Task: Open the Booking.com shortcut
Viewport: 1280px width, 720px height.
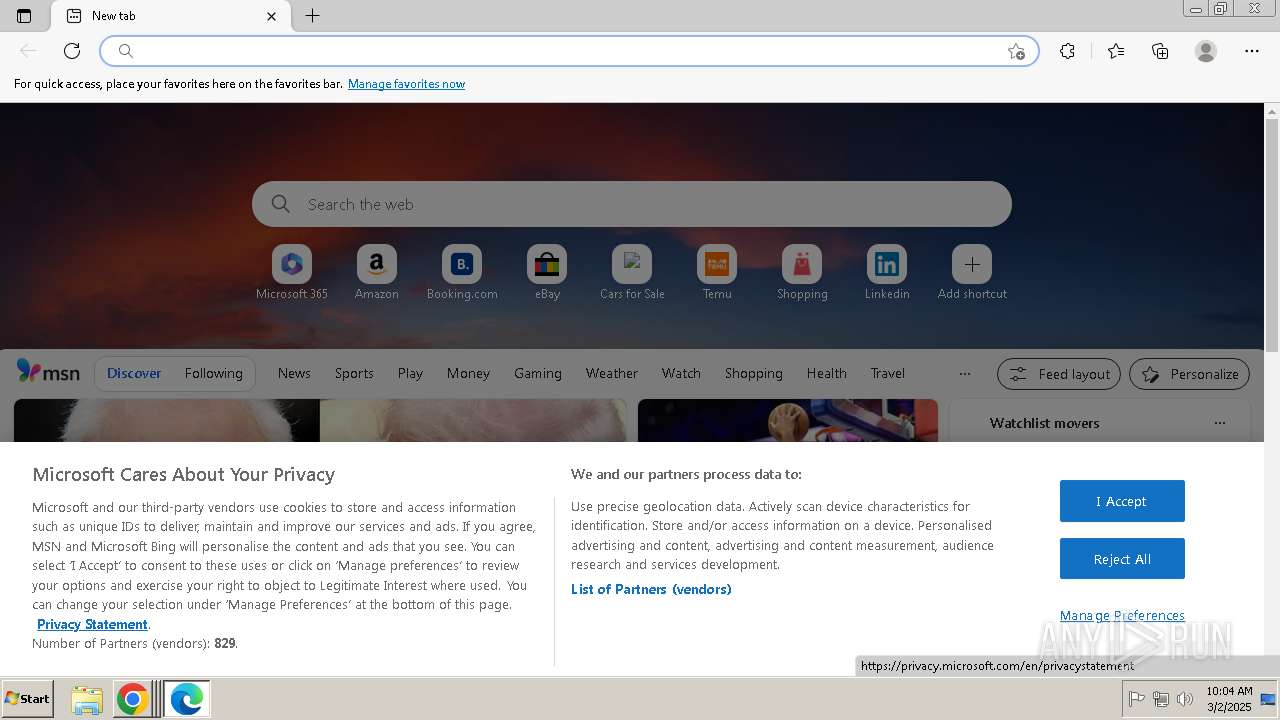Action: coord(462,272)
